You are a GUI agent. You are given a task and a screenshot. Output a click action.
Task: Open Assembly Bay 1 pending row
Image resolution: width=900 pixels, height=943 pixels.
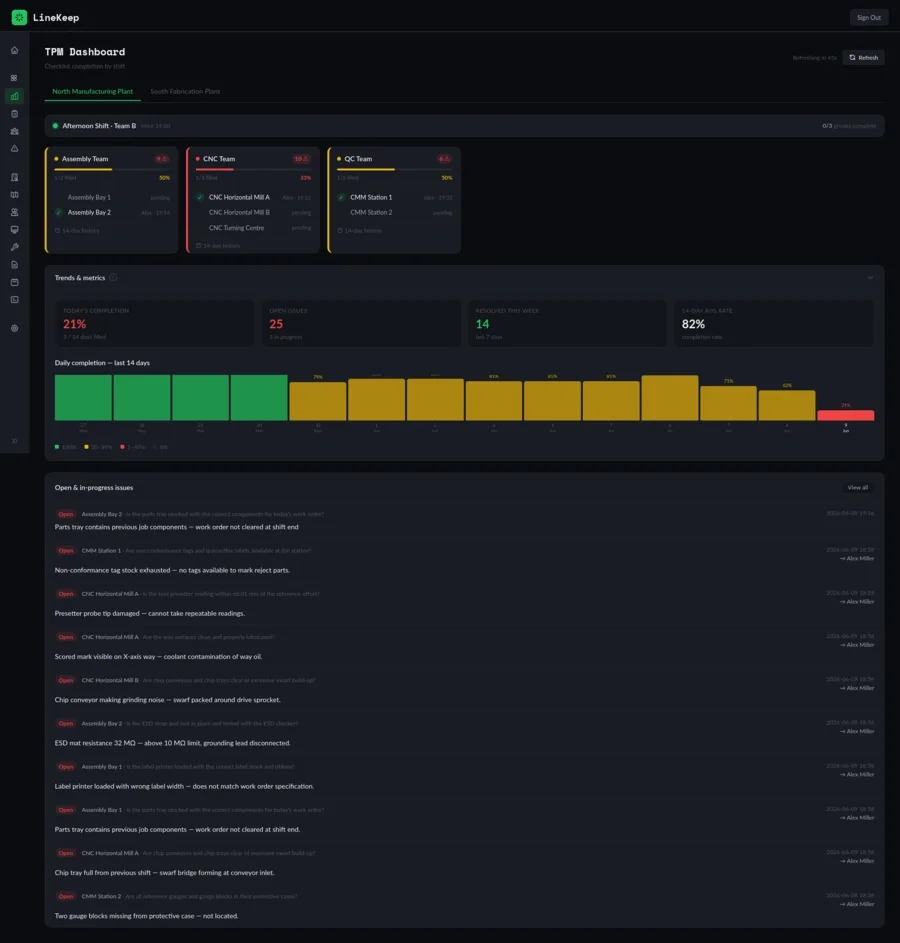pos(112,197)
